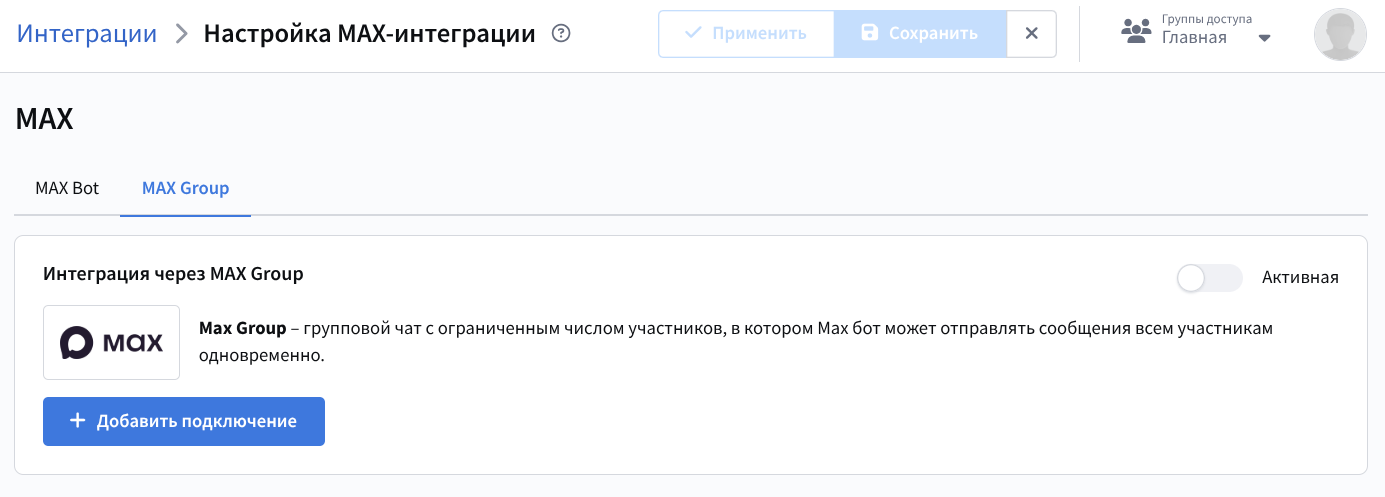The image size is (1385, 497).
Task: Go back via the Интеграции breadcrumb
Action: [x=87, y=33]
